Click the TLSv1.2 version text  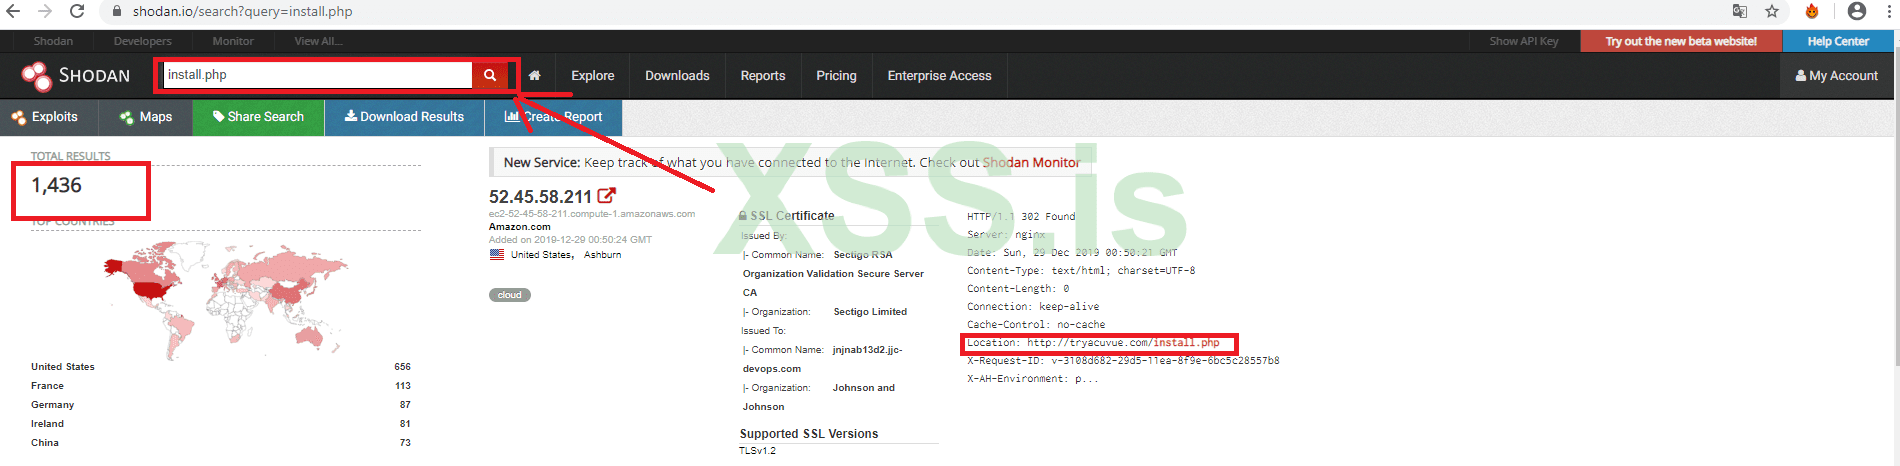[x=757, y=451]
